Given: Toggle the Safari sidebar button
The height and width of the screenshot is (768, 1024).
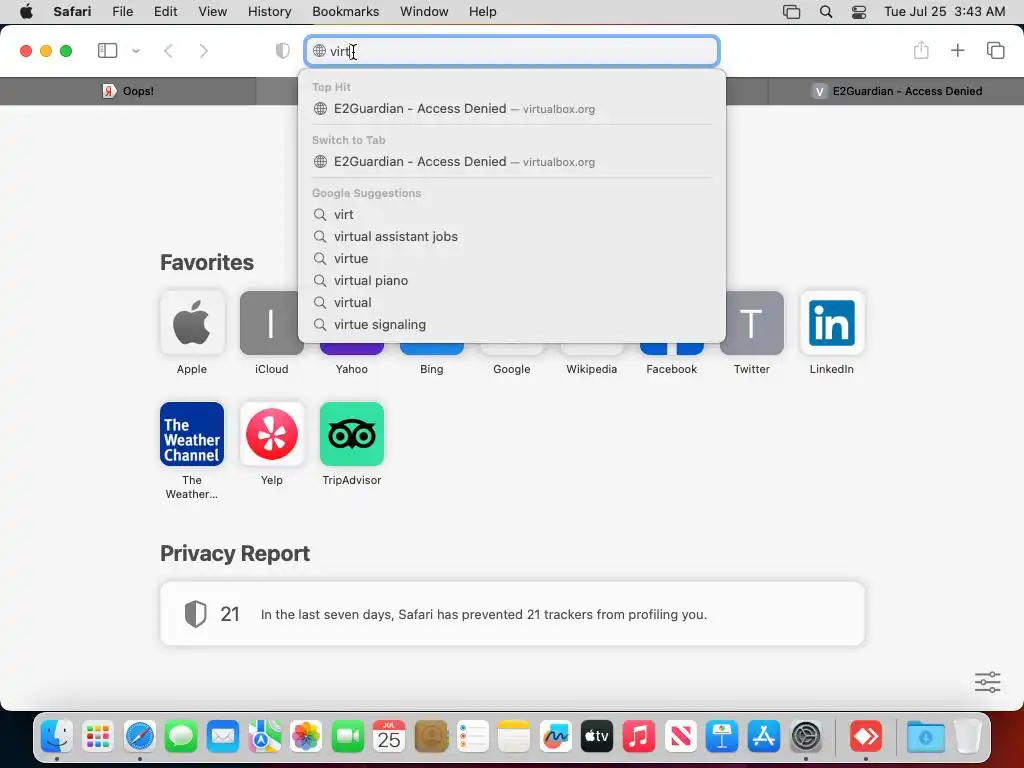Looking at the screenshot, I should click(x=107, y=51).
